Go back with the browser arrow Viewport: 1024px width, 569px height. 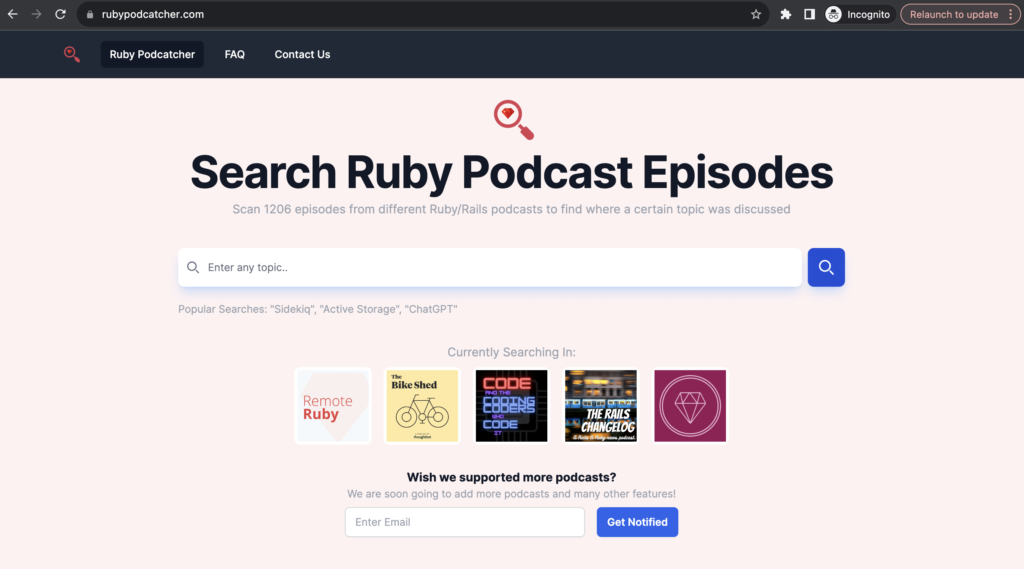(x=13, y=15)
